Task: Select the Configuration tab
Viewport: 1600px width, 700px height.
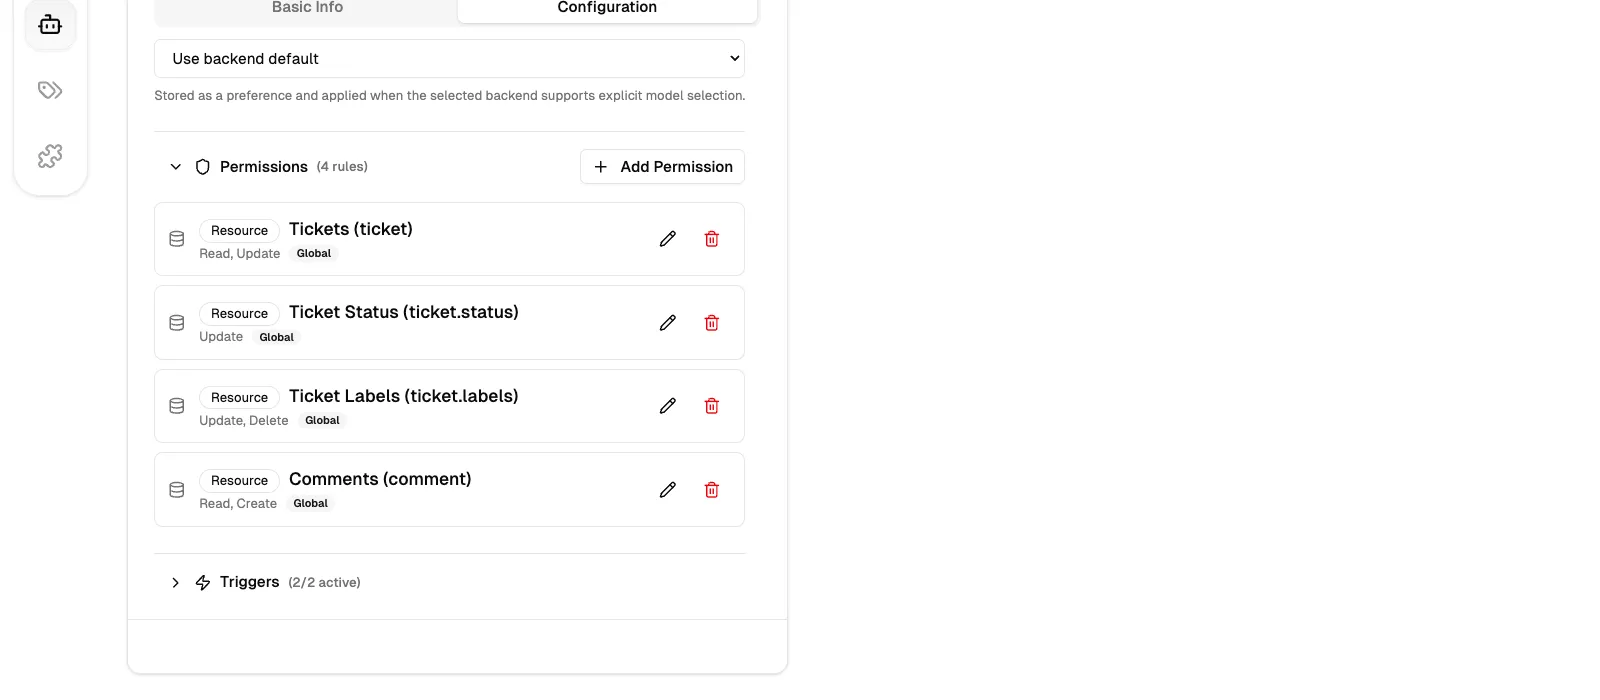Action: 606,8
